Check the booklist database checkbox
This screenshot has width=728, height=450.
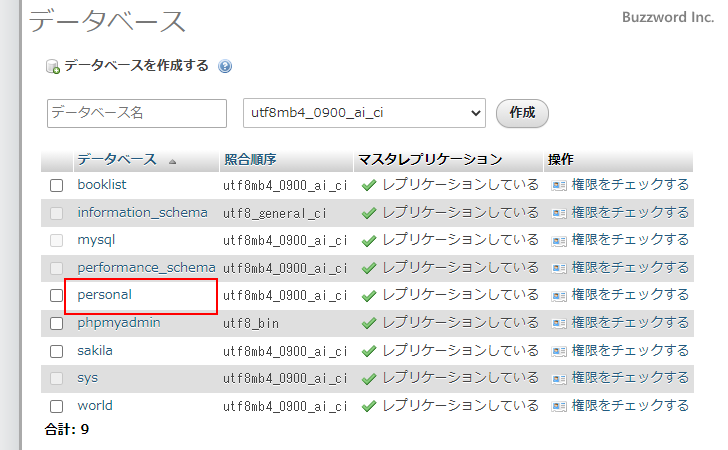[x=57, y=186]
